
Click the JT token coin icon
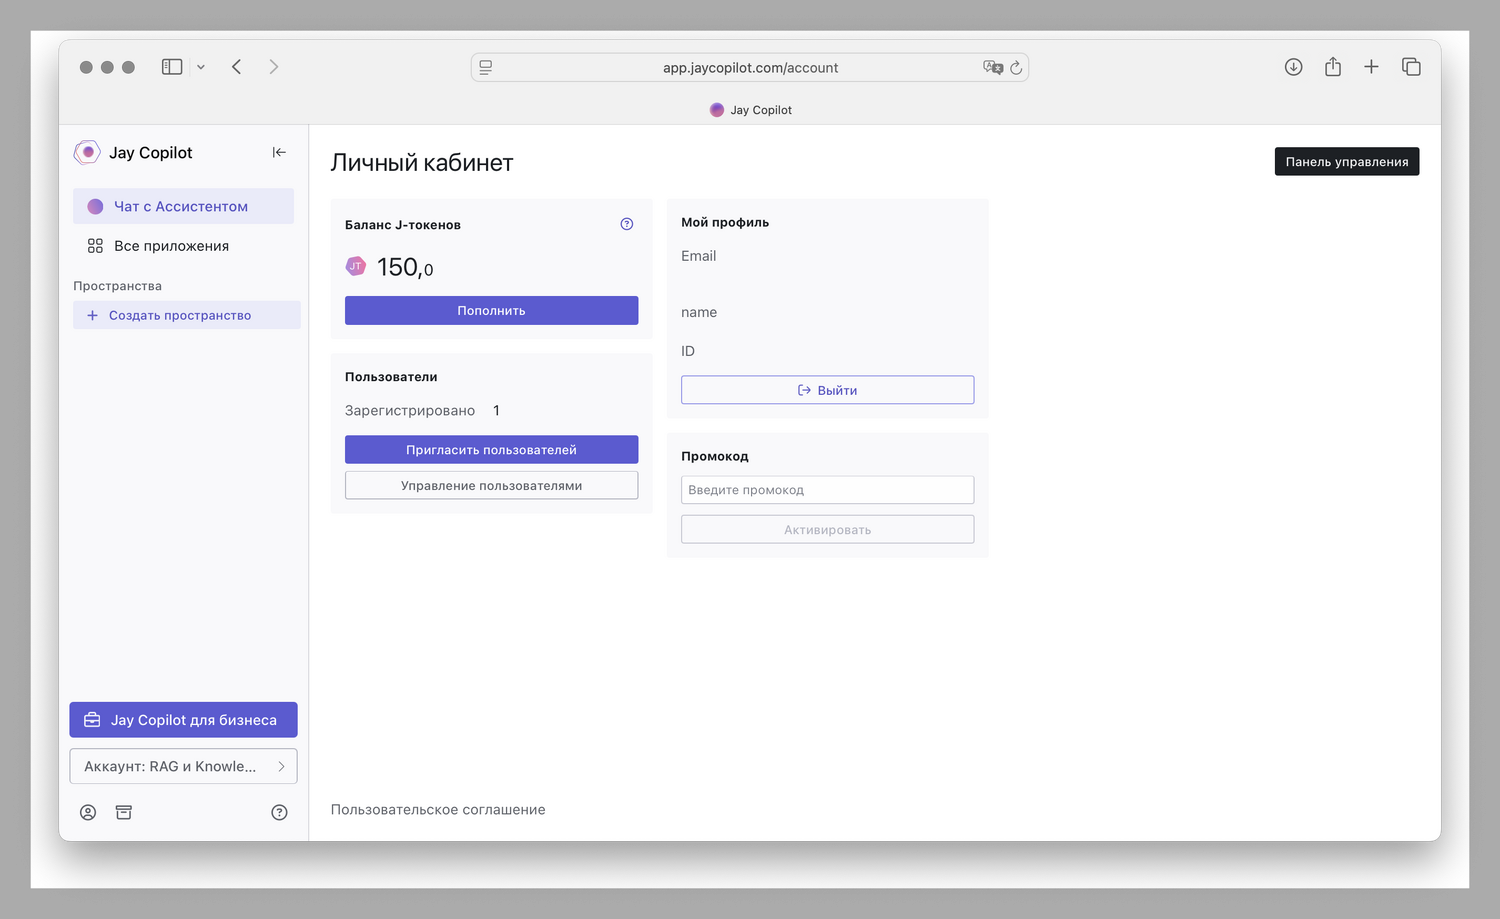point(356,266)
